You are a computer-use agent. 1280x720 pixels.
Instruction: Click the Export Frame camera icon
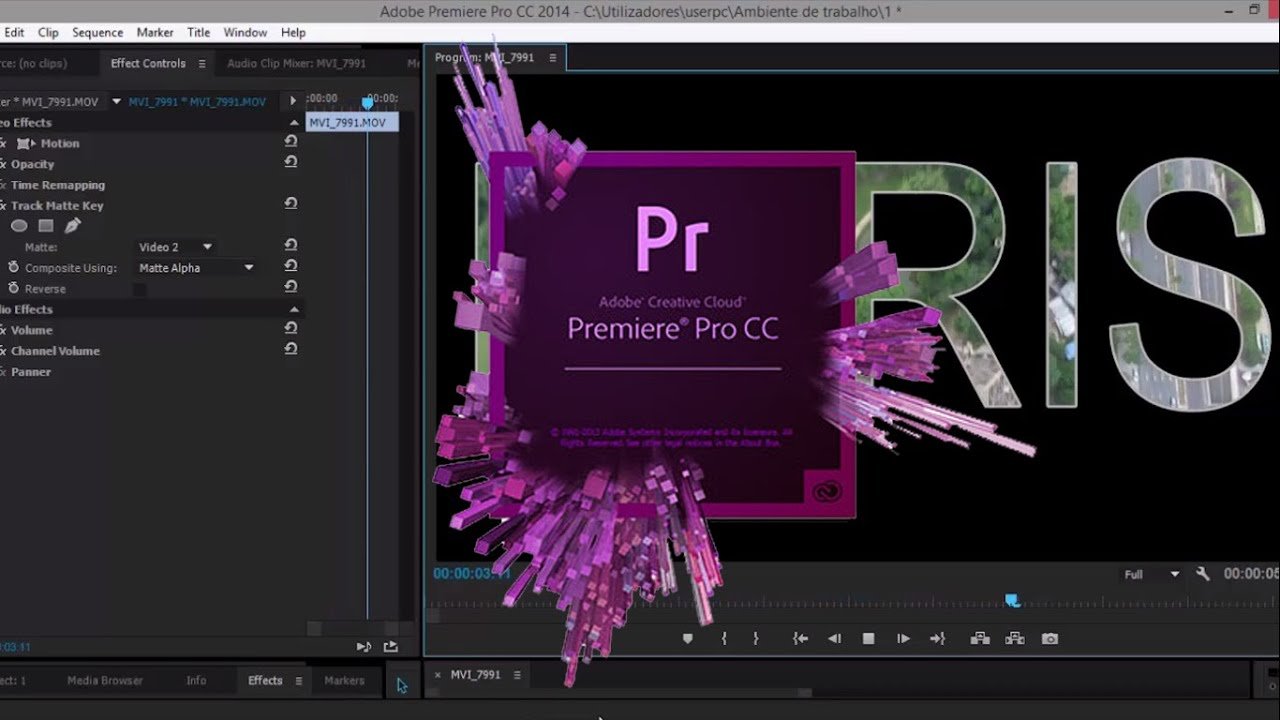click(1049, 639)
